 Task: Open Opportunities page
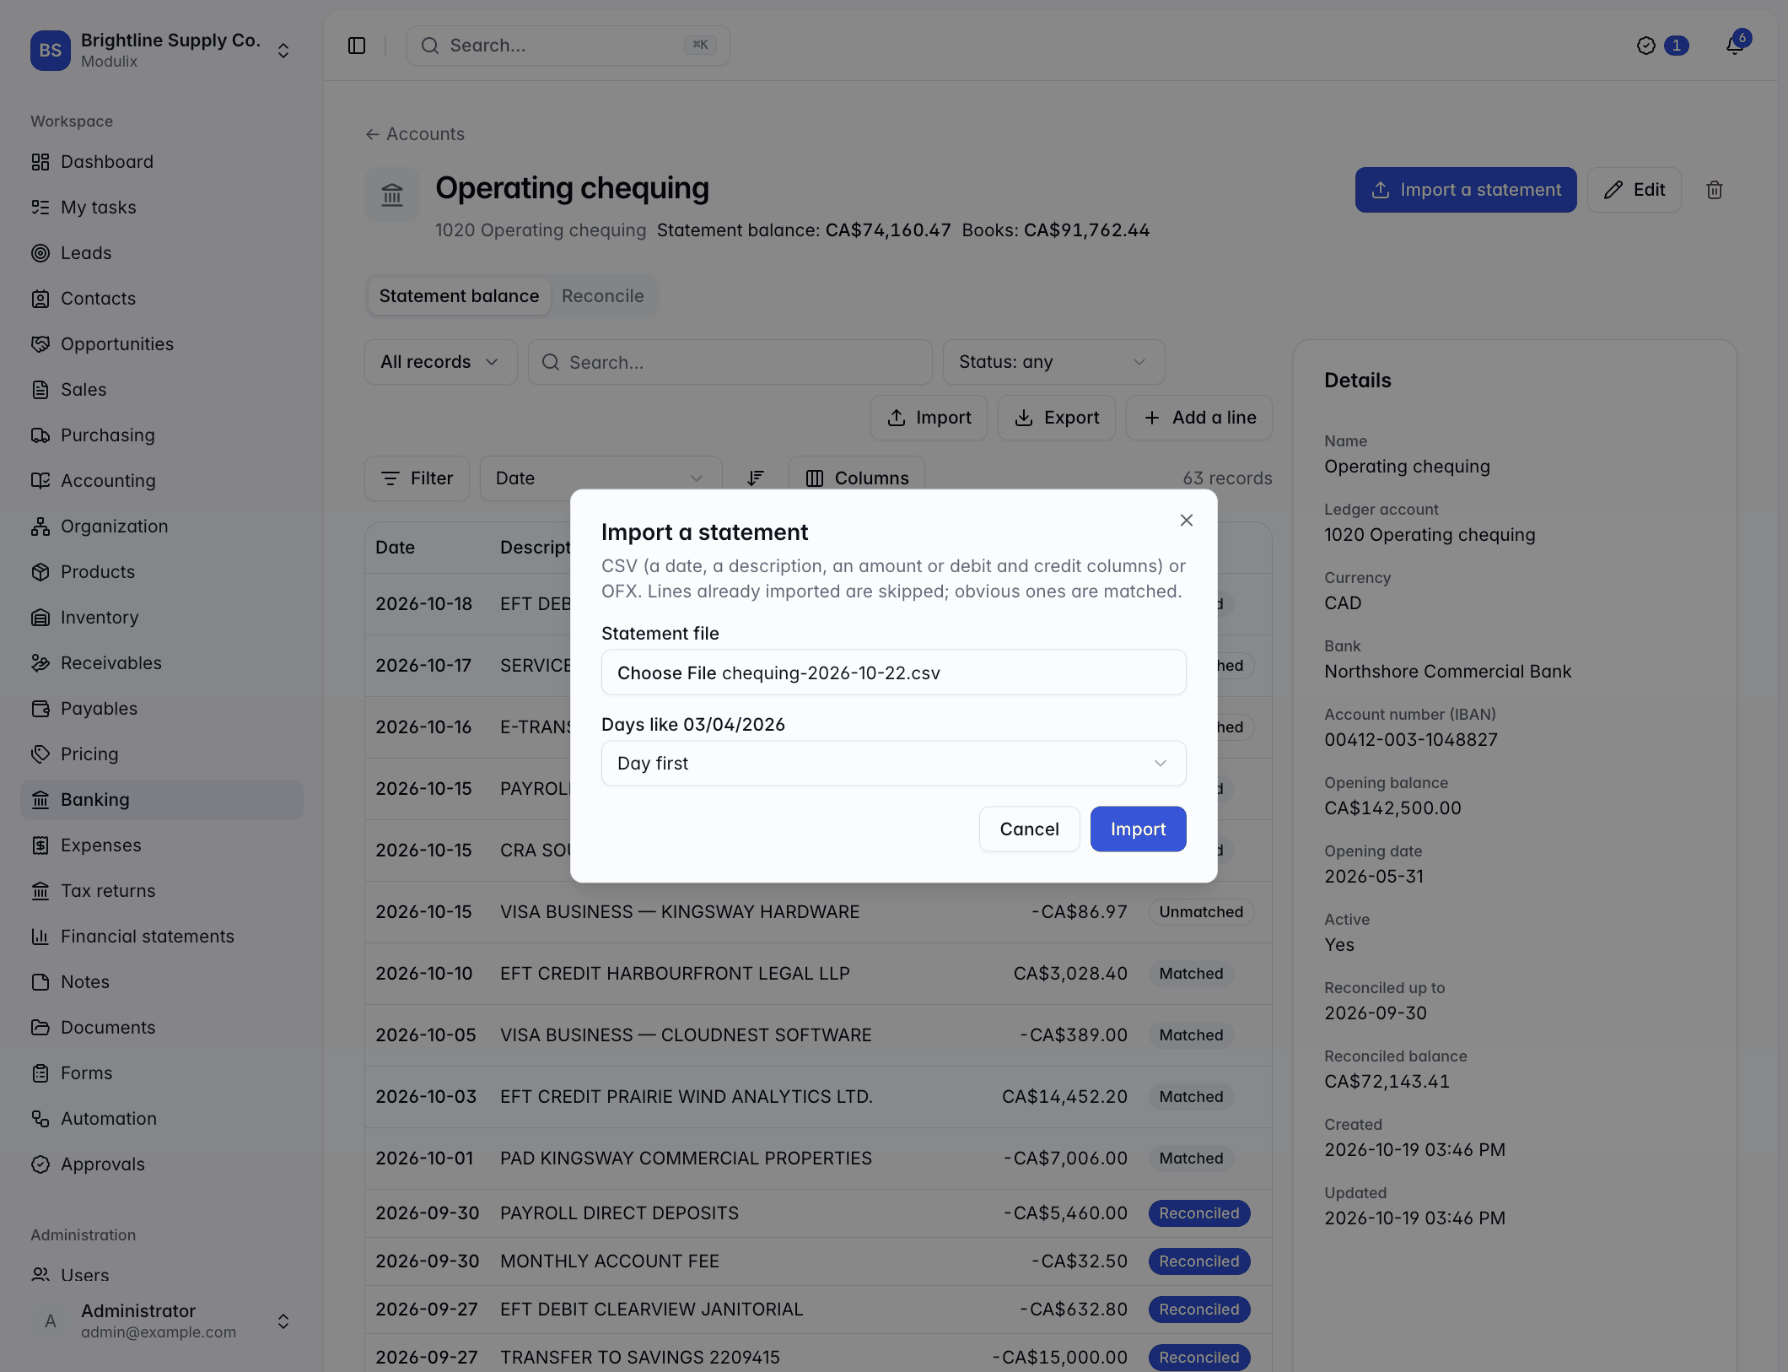pos(162,344)
